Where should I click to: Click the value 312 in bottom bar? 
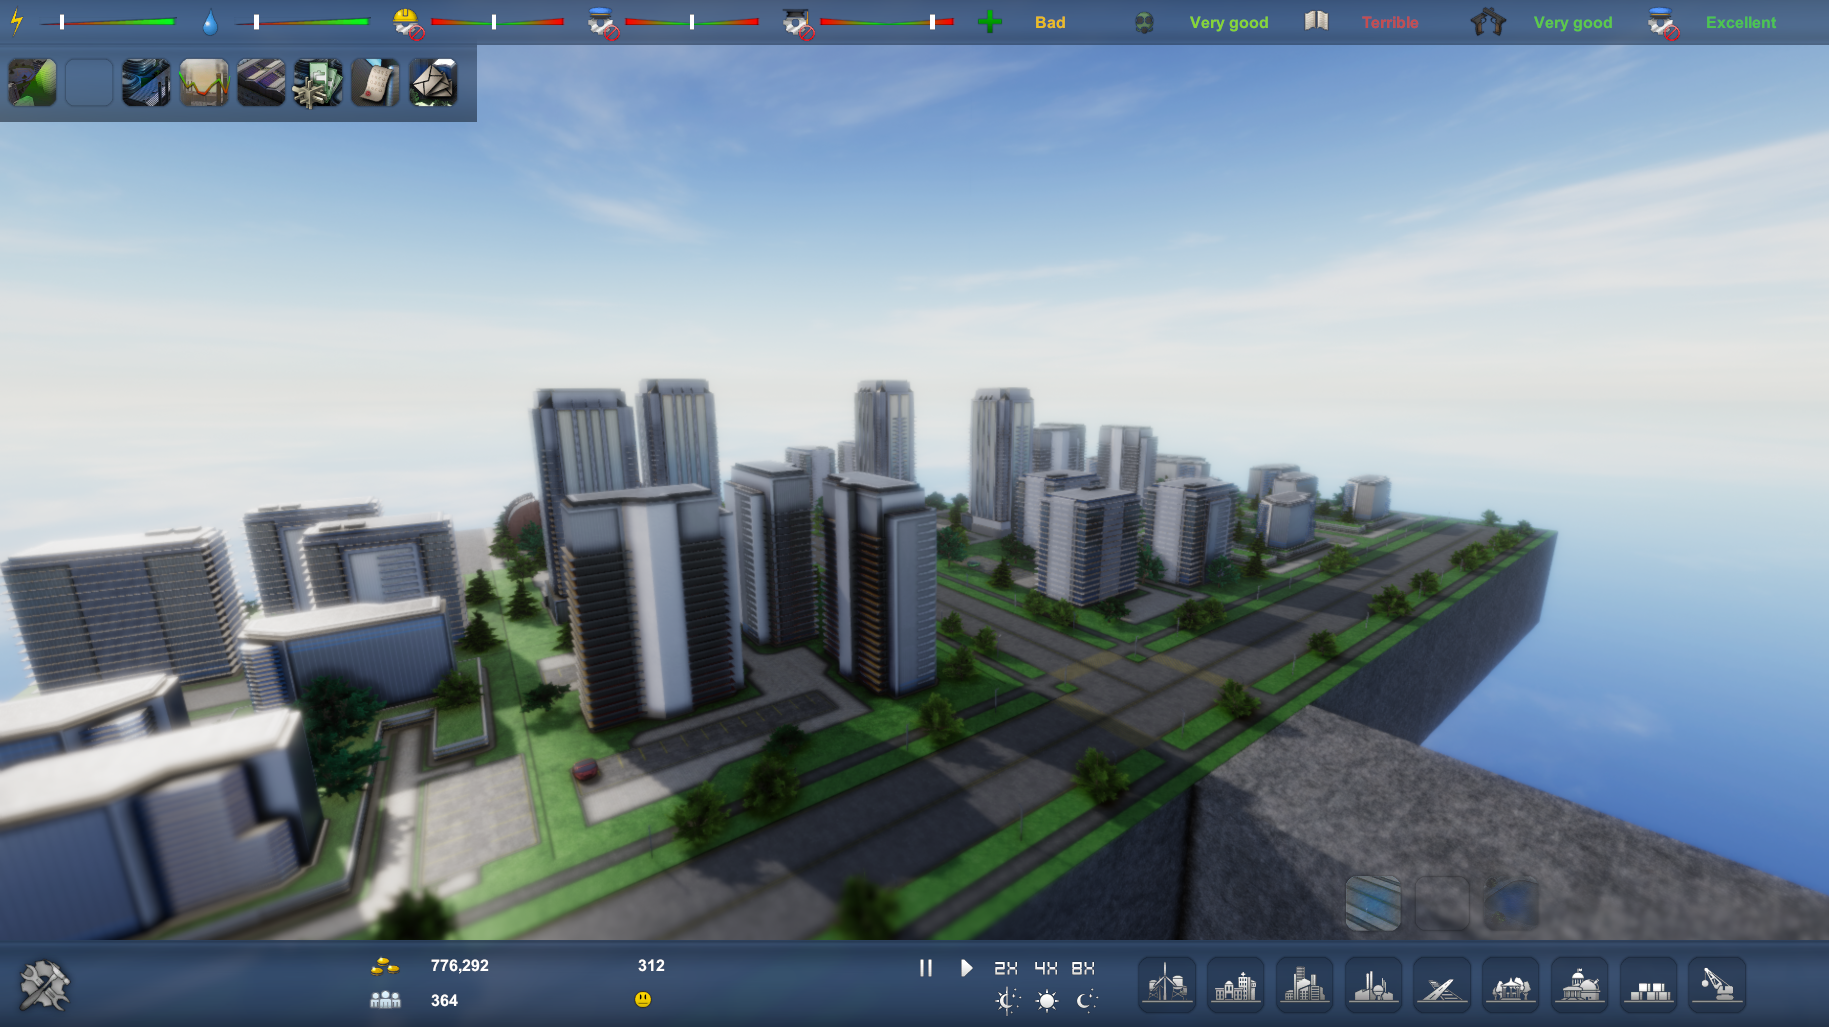(x=651, y=966)
